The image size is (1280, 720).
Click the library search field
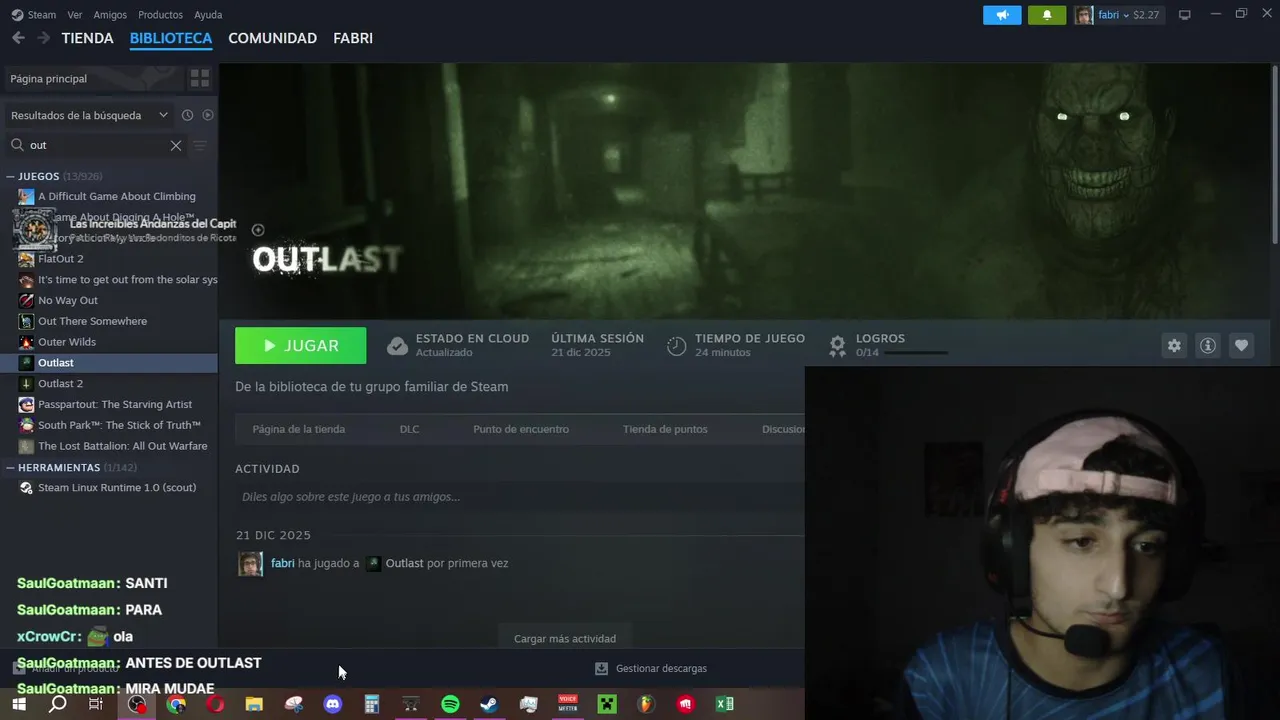click(95, 145)
